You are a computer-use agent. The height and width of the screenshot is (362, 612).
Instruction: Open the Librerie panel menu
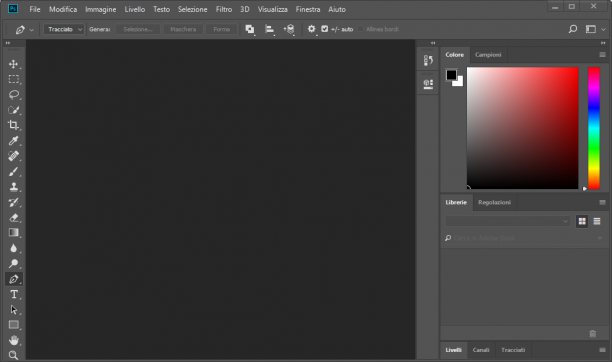tap(602, 202)
